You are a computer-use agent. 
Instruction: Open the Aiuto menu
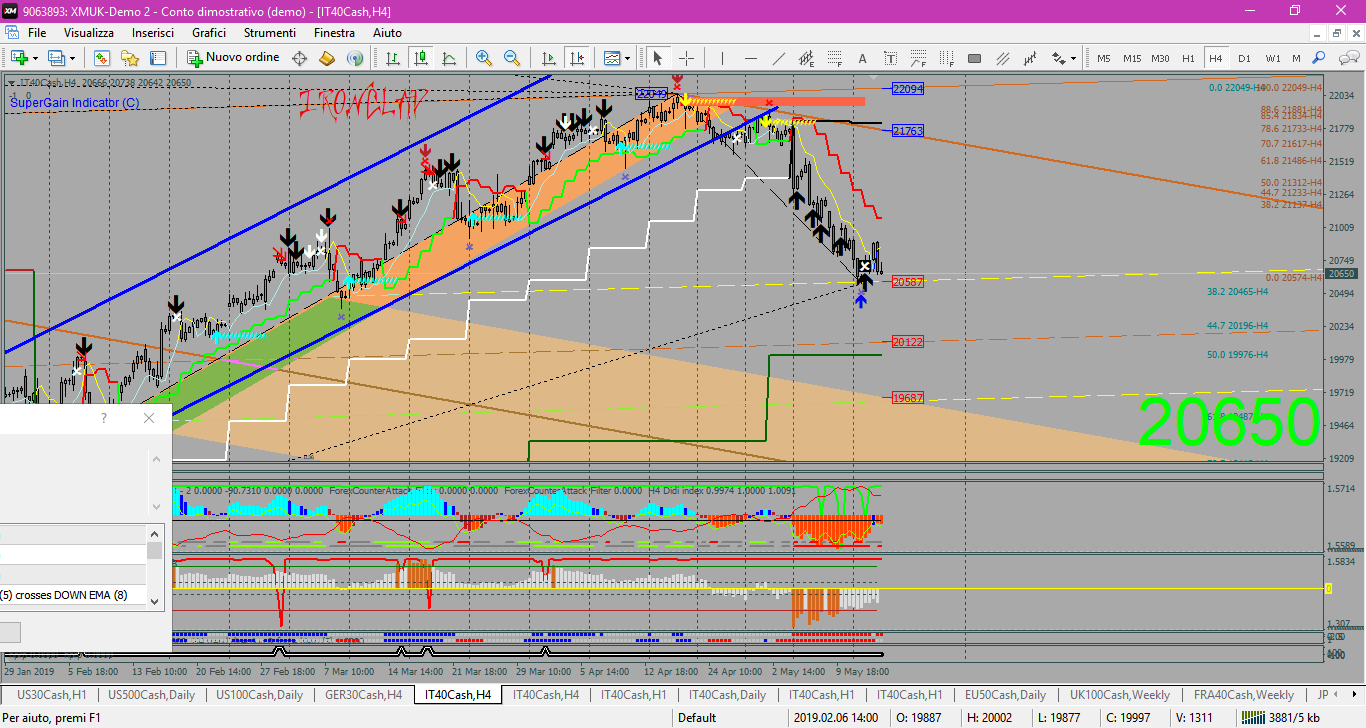387,33
